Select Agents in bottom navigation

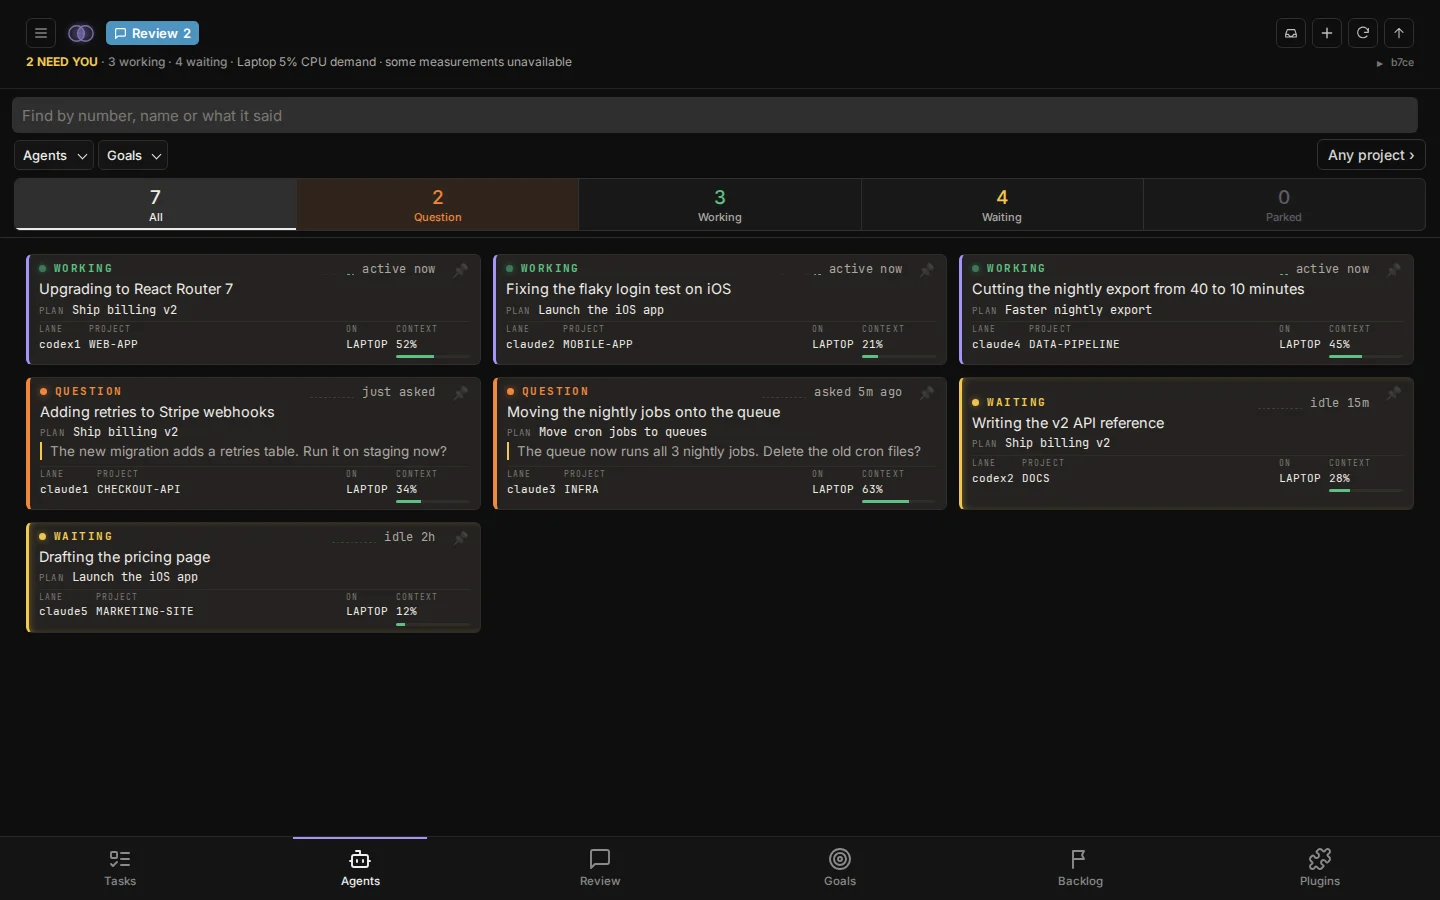tap(360, 868)
